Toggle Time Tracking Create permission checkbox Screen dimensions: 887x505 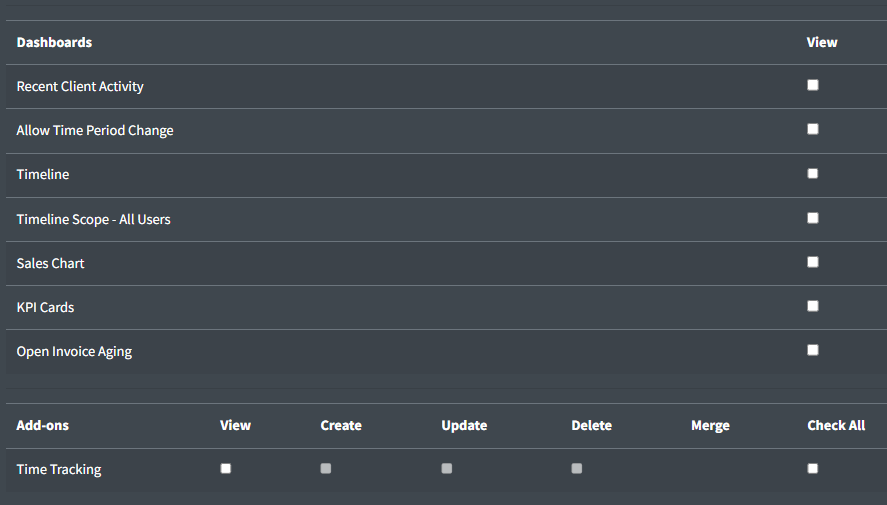click(x=326, y=468)
